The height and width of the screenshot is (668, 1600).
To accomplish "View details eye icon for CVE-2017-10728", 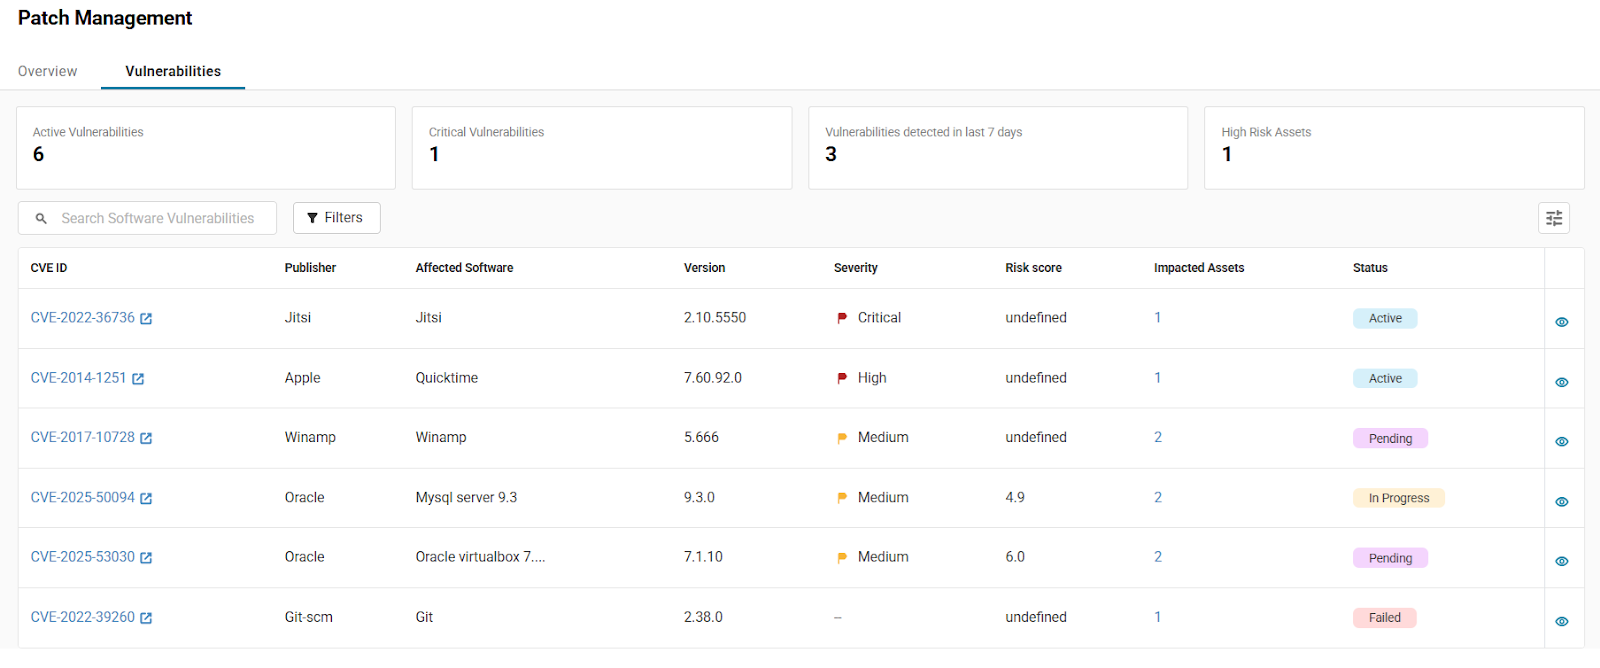I will coord(1562,441).
